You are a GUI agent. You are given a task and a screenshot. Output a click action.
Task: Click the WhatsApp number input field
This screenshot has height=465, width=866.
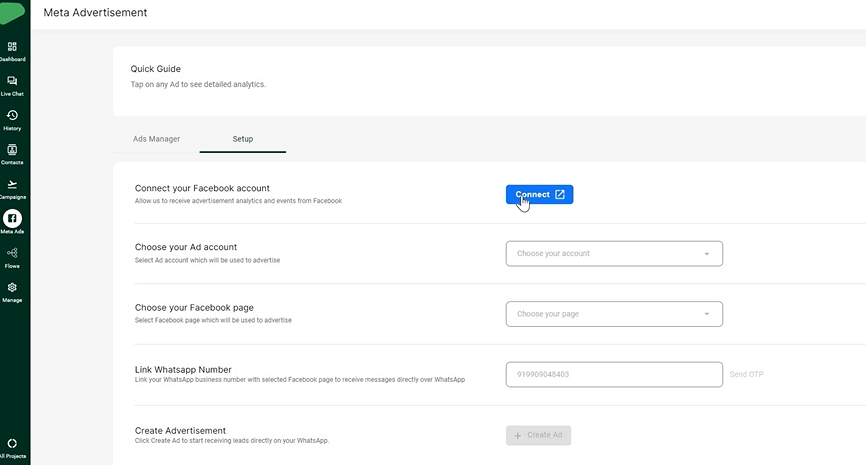tap(614, 374)
